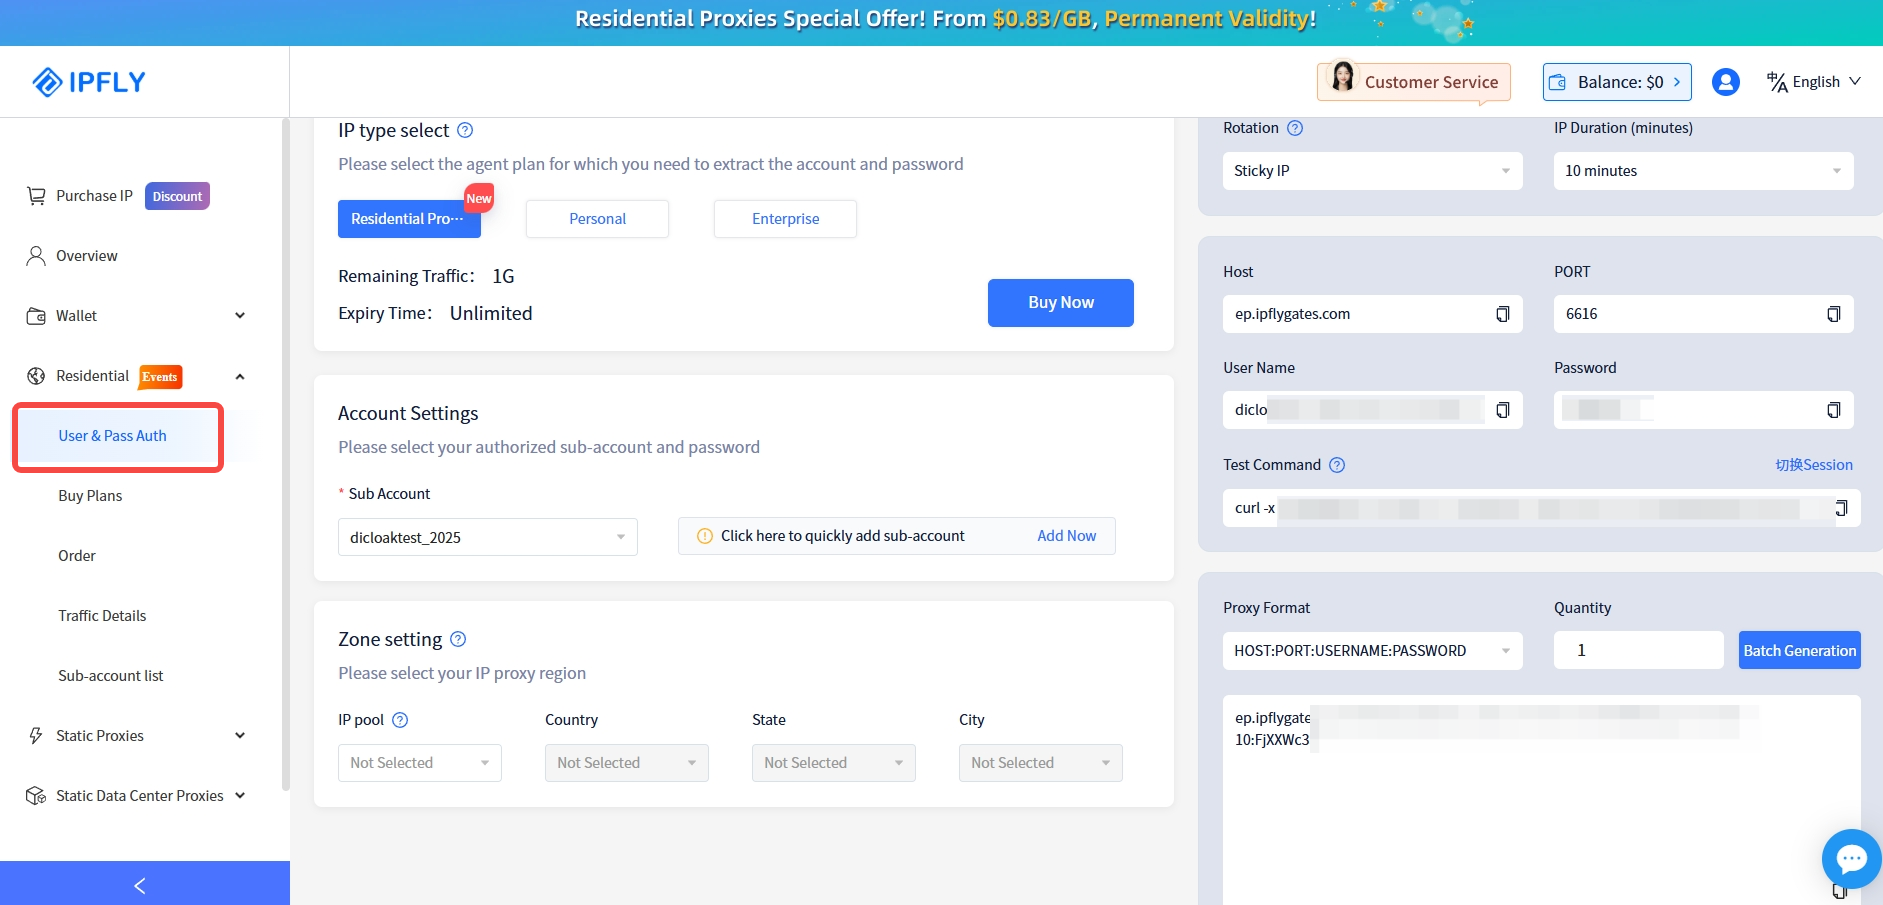Click the Wallet icon in sidebar
This screenshot has width=1883, height=905.
click(x=36, y=316)
